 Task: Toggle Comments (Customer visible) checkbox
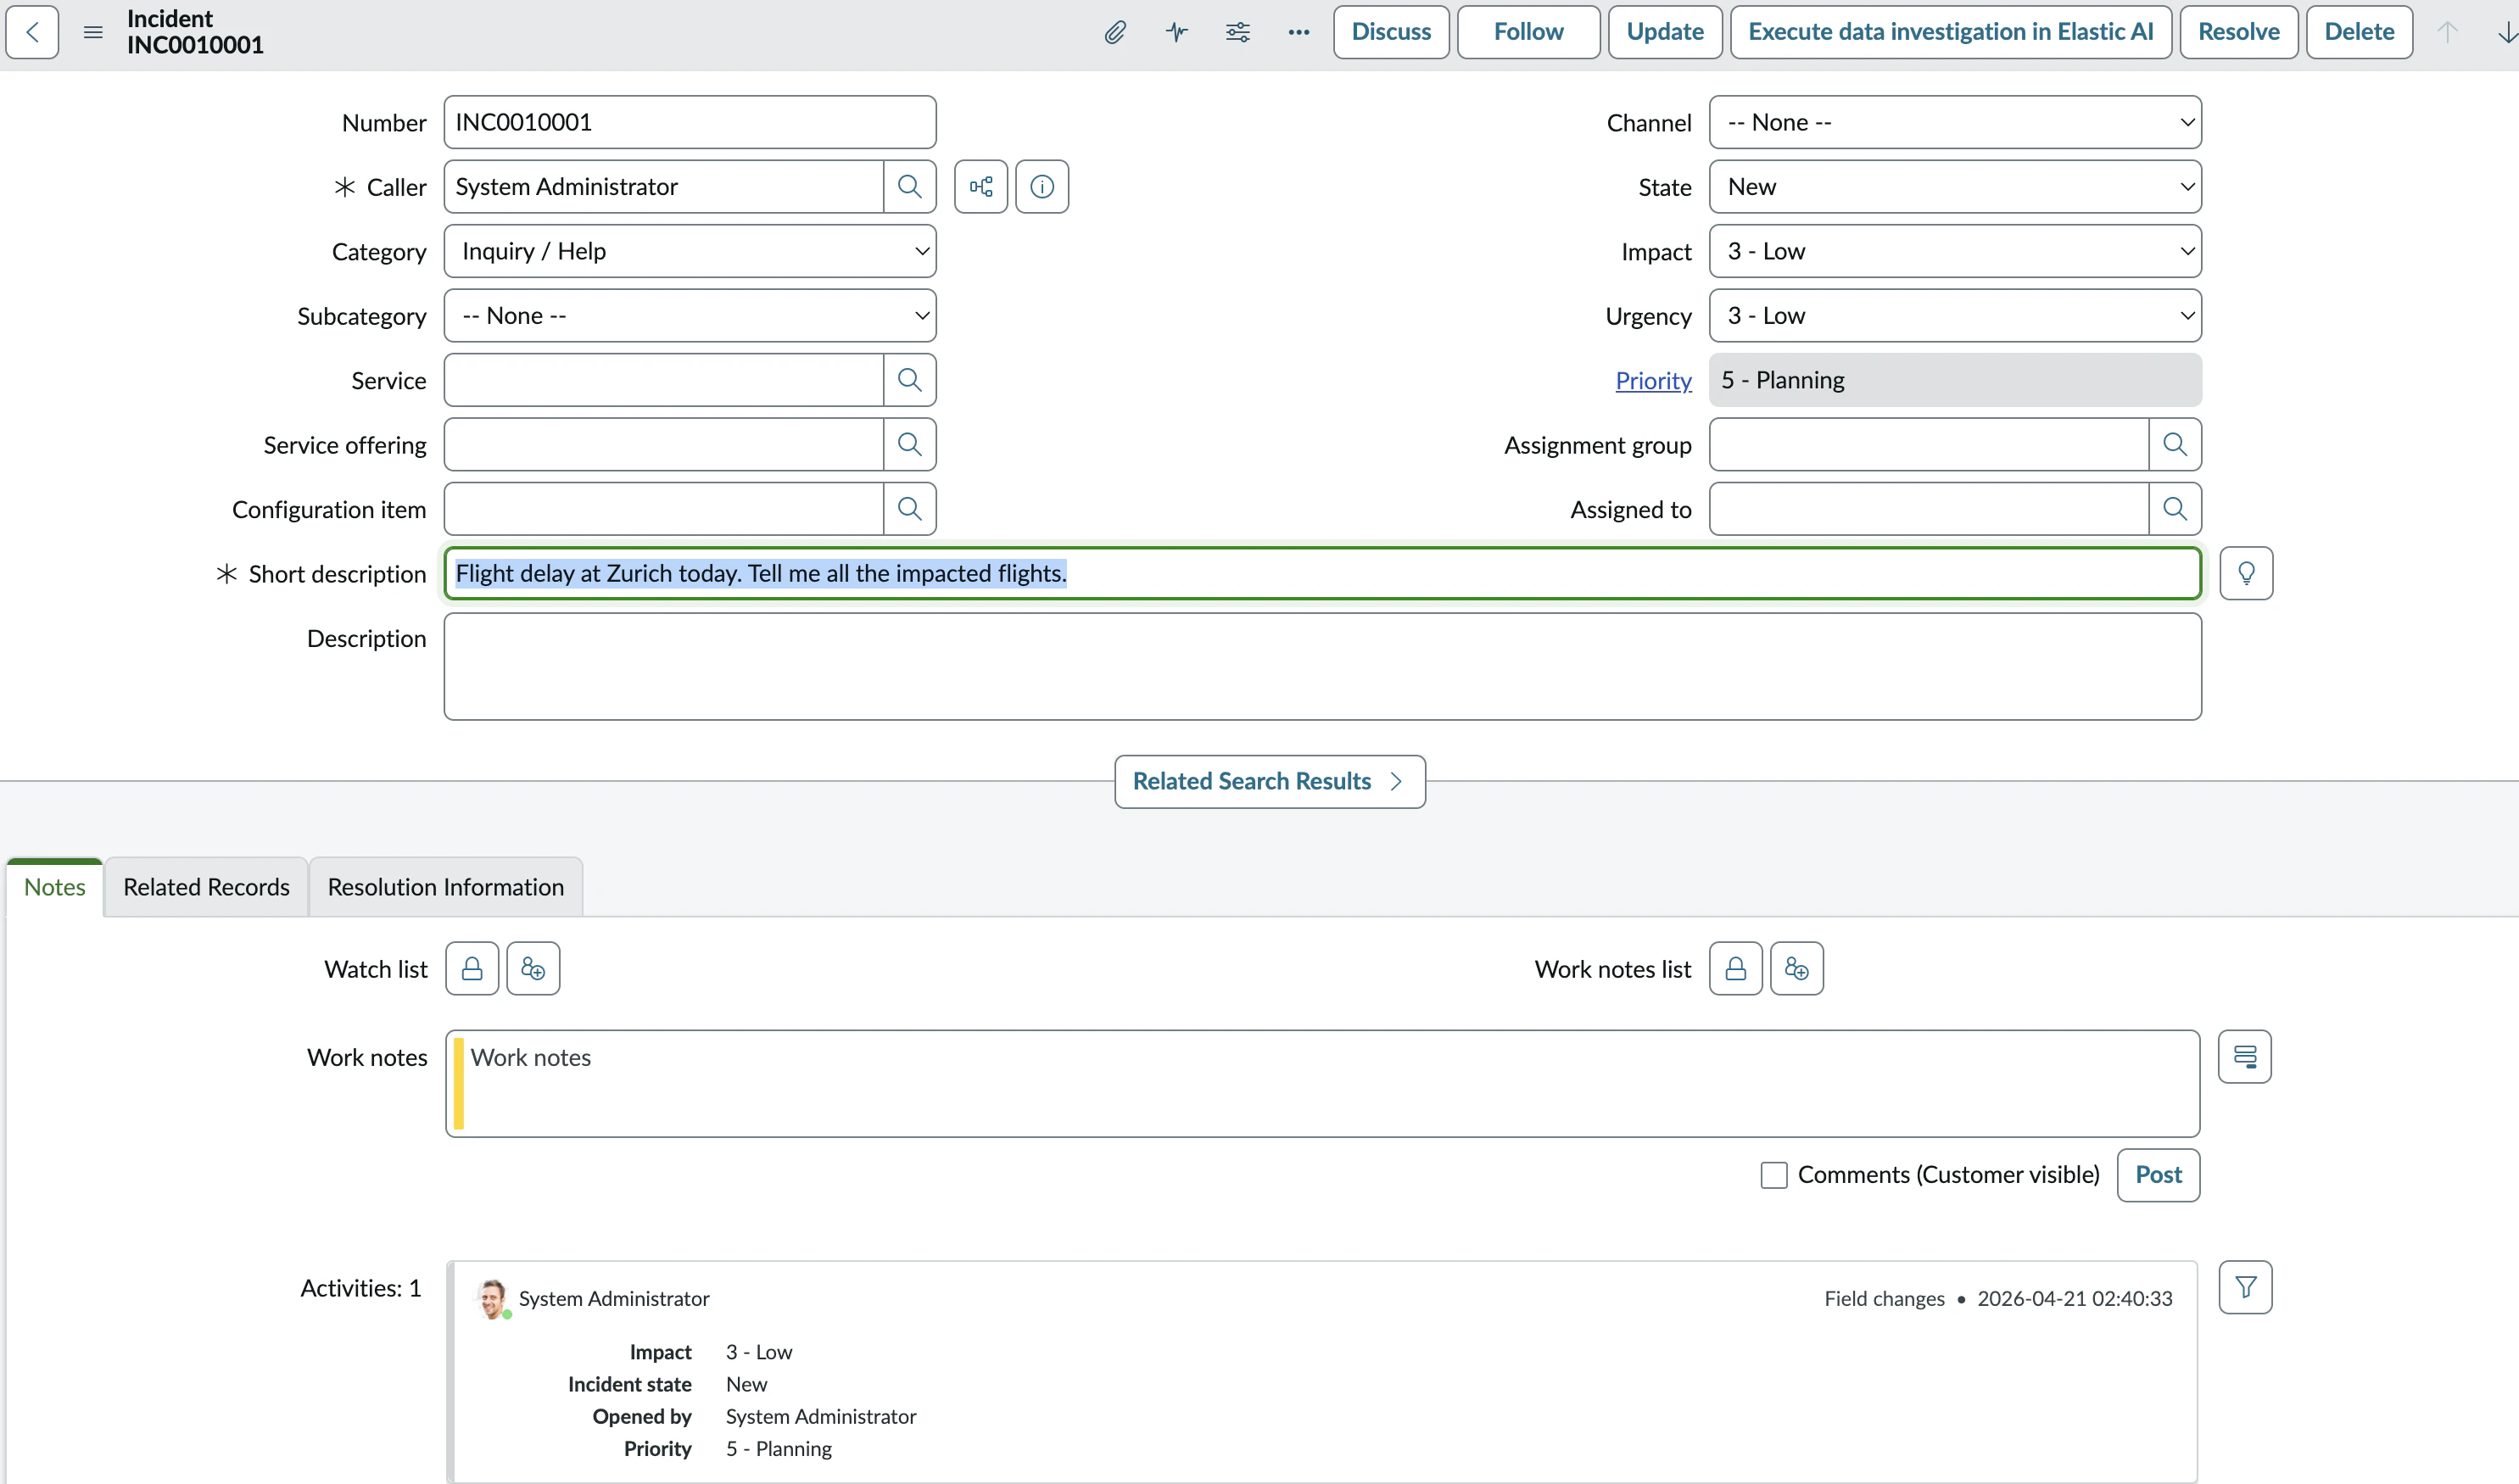pyautogui.click(x=1774, y=1175)
